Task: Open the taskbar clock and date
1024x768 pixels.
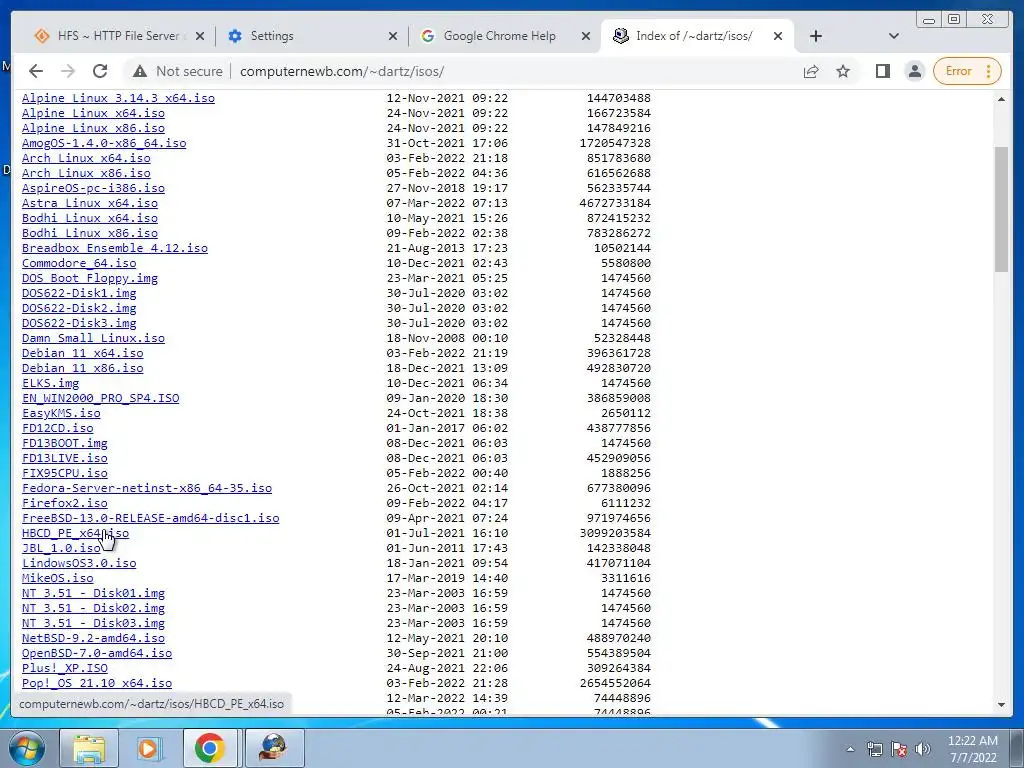Action: click(x=972, y=749)
